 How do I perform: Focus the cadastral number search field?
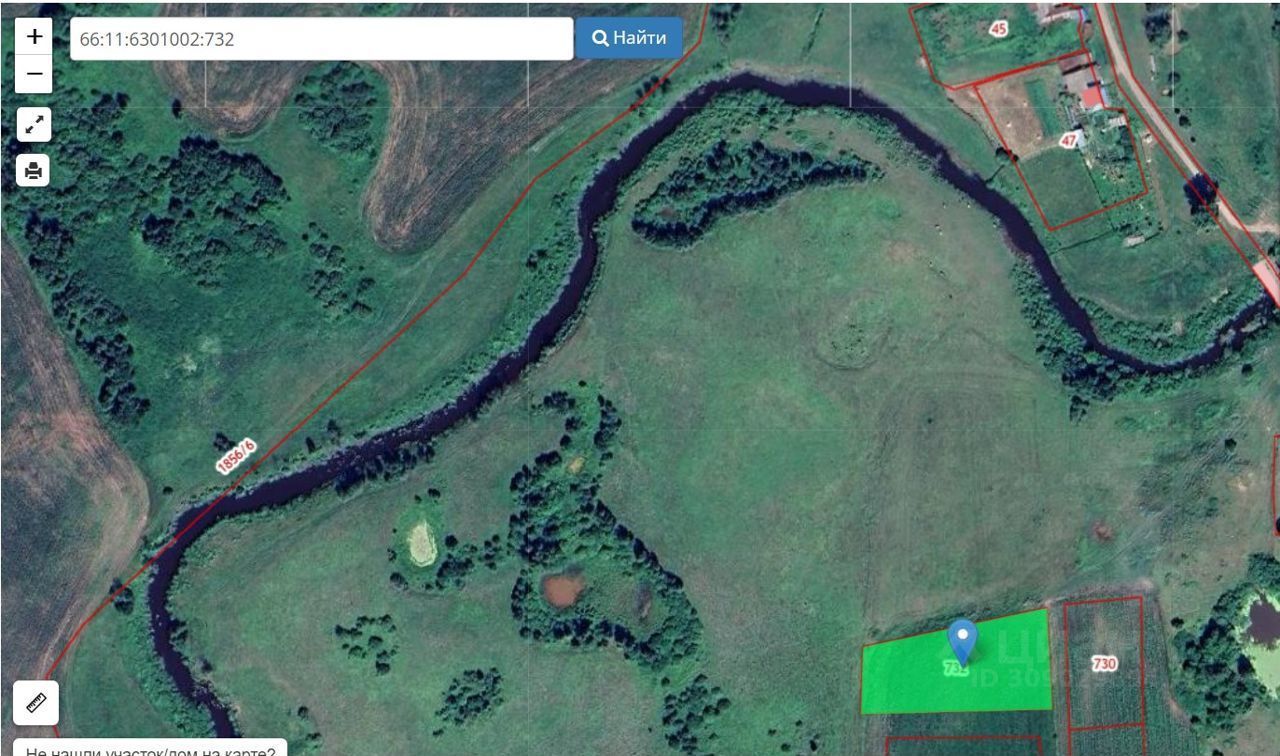pos(321,39)
